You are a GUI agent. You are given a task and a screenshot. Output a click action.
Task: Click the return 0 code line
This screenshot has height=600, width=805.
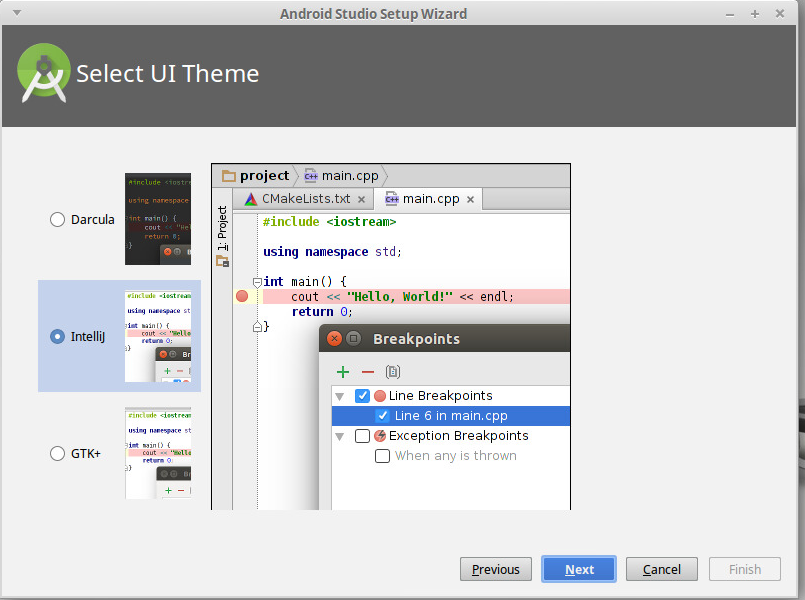(322, 312)
